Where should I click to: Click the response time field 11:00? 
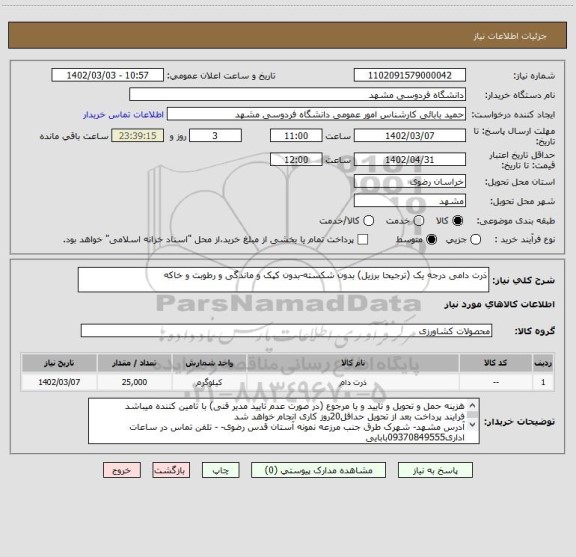(x=296, y=136)
